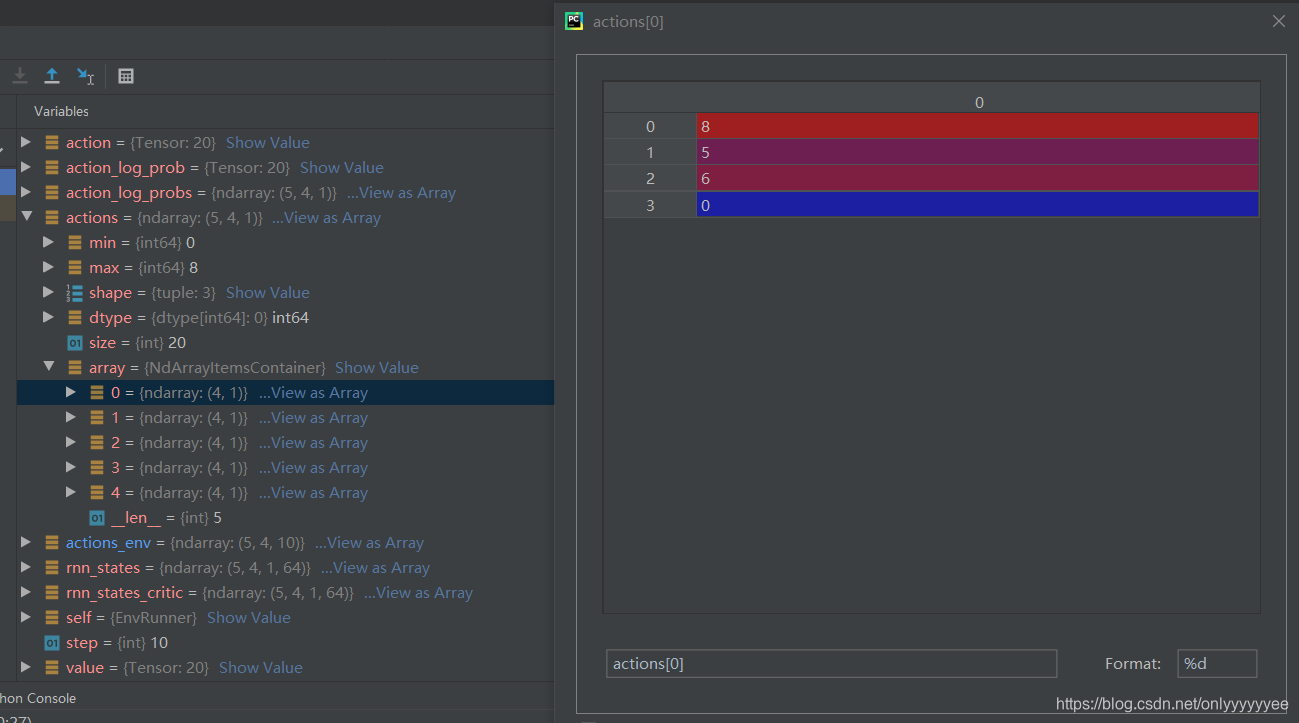
Task: View array element 1 as Array
Action: tap(313, 418)
